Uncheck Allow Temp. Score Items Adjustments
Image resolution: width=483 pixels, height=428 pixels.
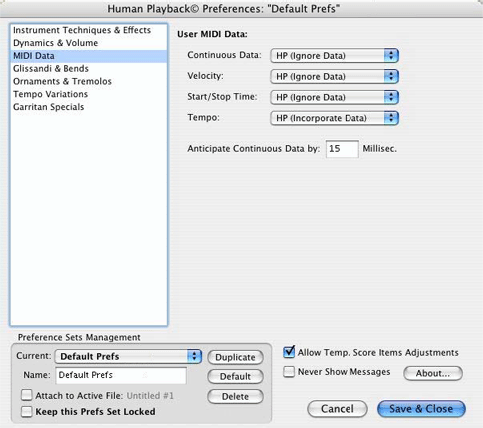click(x=289, y=352)
